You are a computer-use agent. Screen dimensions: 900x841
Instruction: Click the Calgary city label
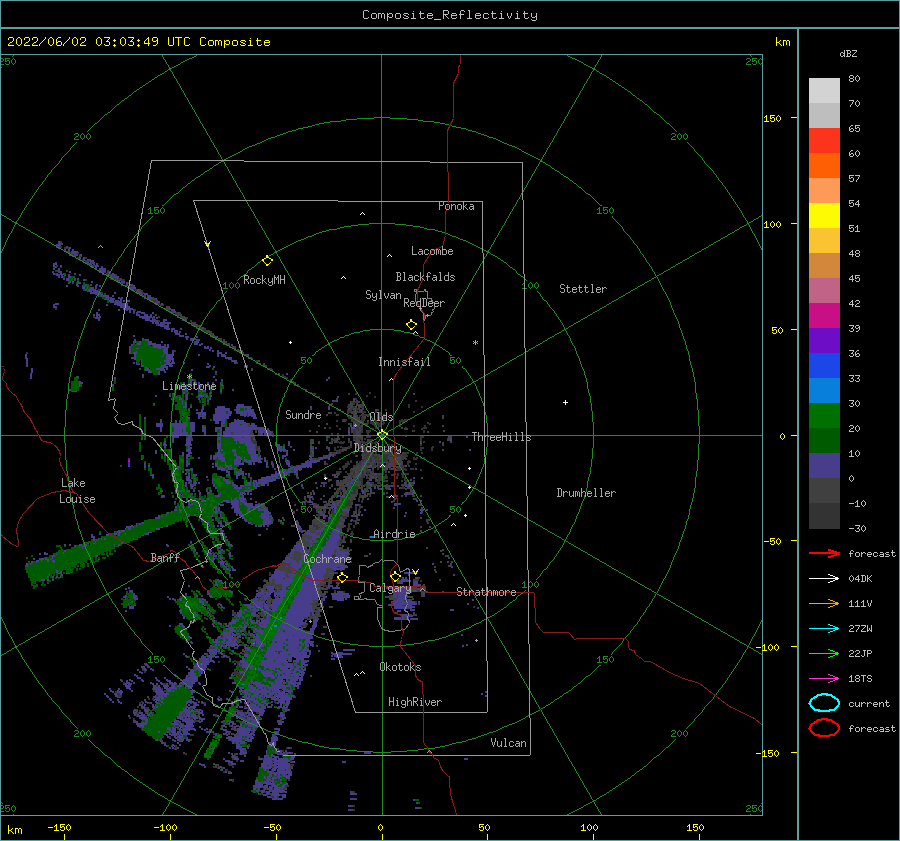390,588
